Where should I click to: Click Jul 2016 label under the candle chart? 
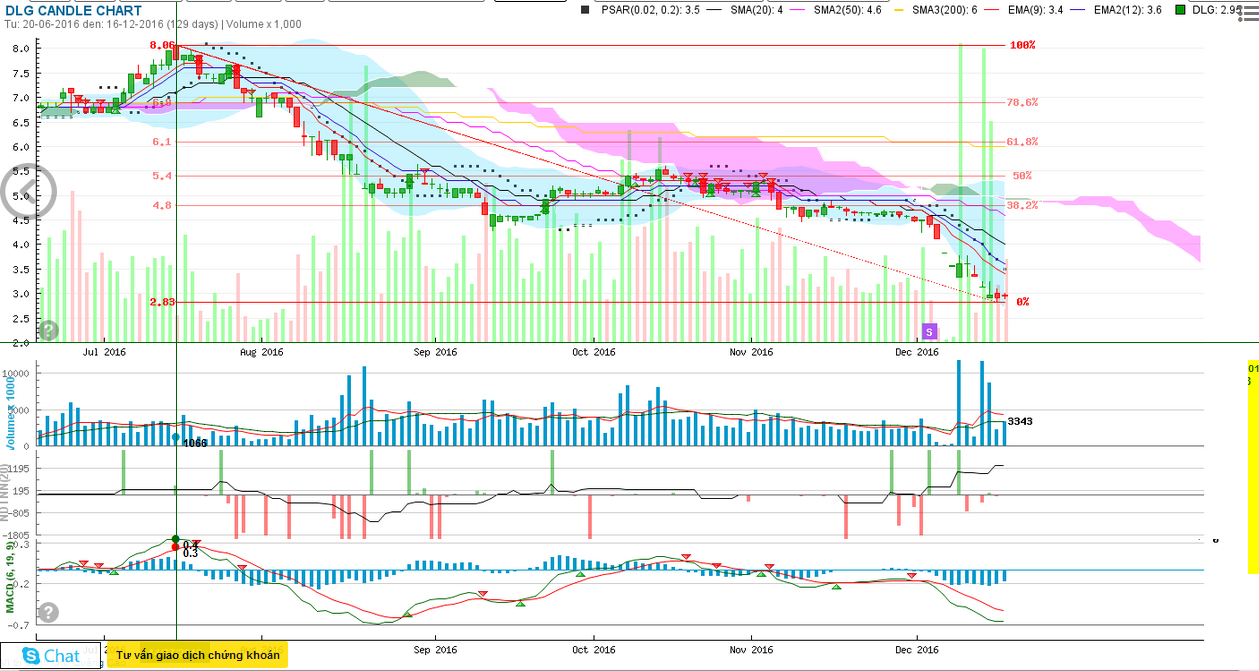point(104,352)
